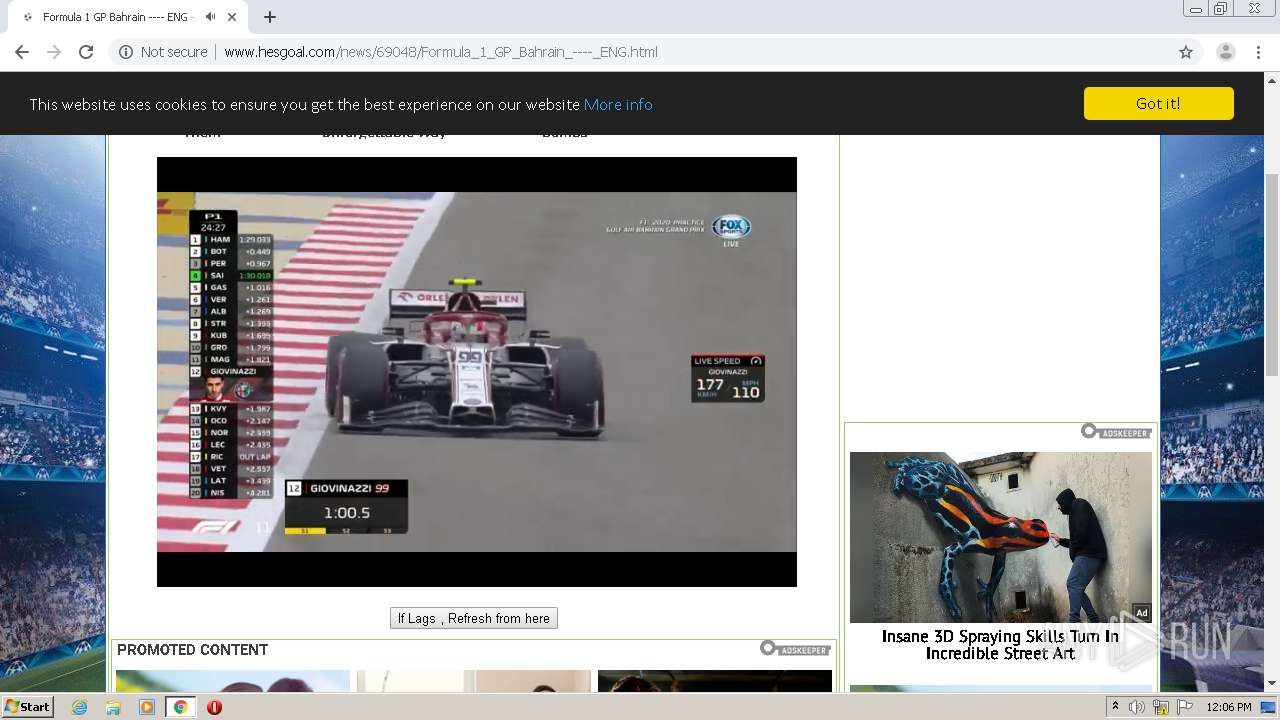
Task: Open the red Opera taskbar icon
Action: coord(214,707)
